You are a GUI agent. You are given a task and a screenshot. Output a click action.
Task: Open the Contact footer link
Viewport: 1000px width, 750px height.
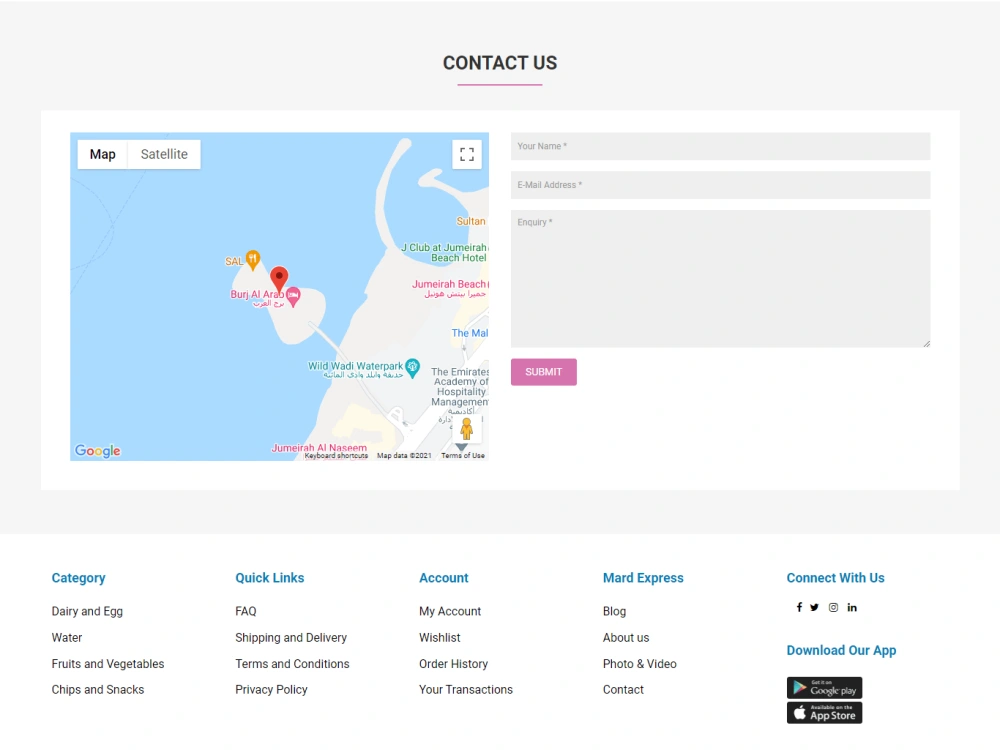tap(623, 689)
